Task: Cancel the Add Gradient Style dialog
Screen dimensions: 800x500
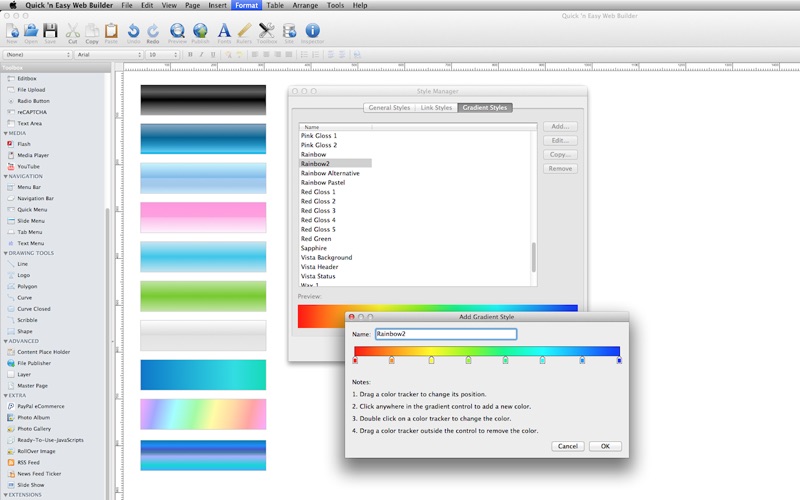Action: (567, 446)
